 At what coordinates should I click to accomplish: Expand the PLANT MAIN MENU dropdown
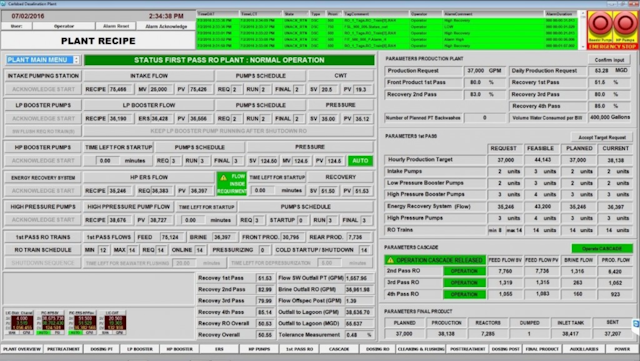click(x=76, y=60)
